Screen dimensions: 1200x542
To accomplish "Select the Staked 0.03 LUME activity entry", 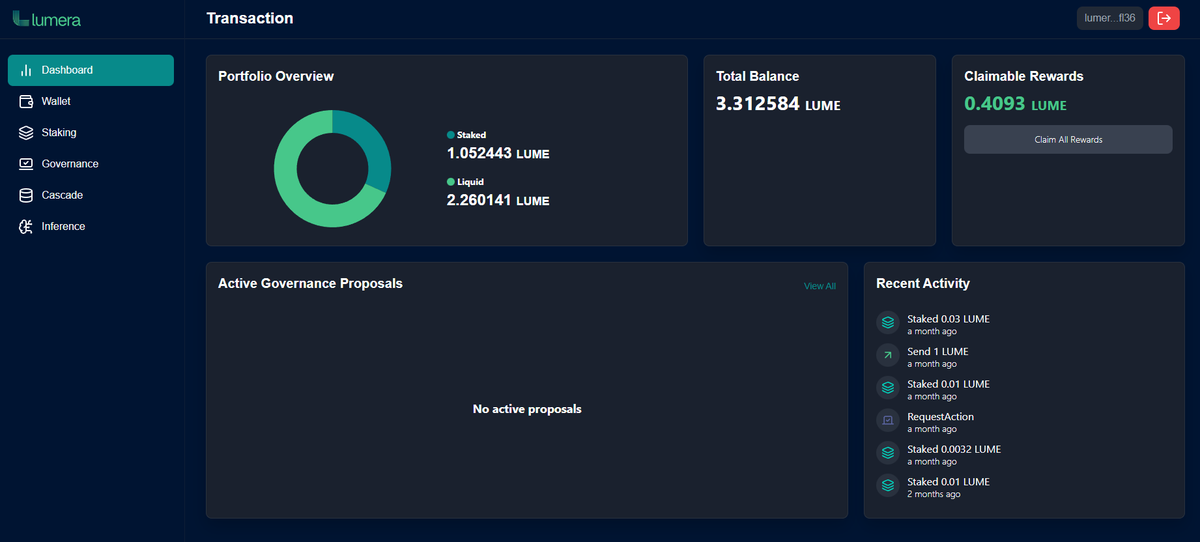I will (x=1025, y=324).
